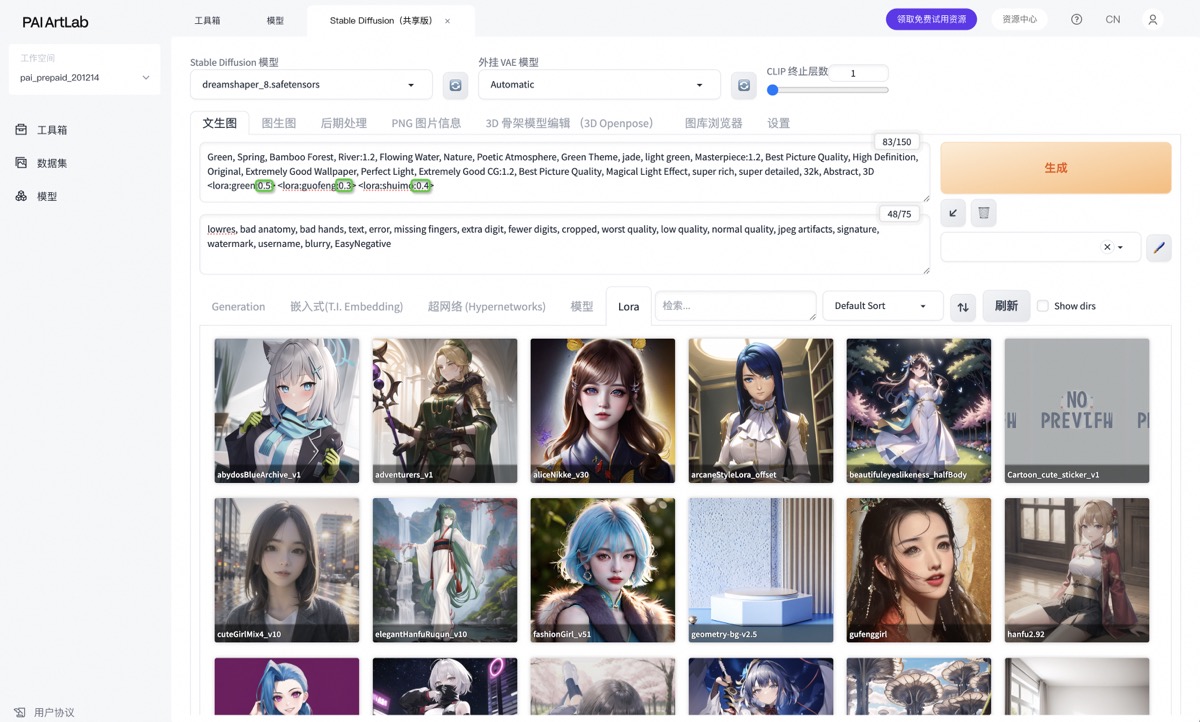The image size is (1200, 722).
Task: Open the Default Sort dropdown
Action: [x=882, y=306]
